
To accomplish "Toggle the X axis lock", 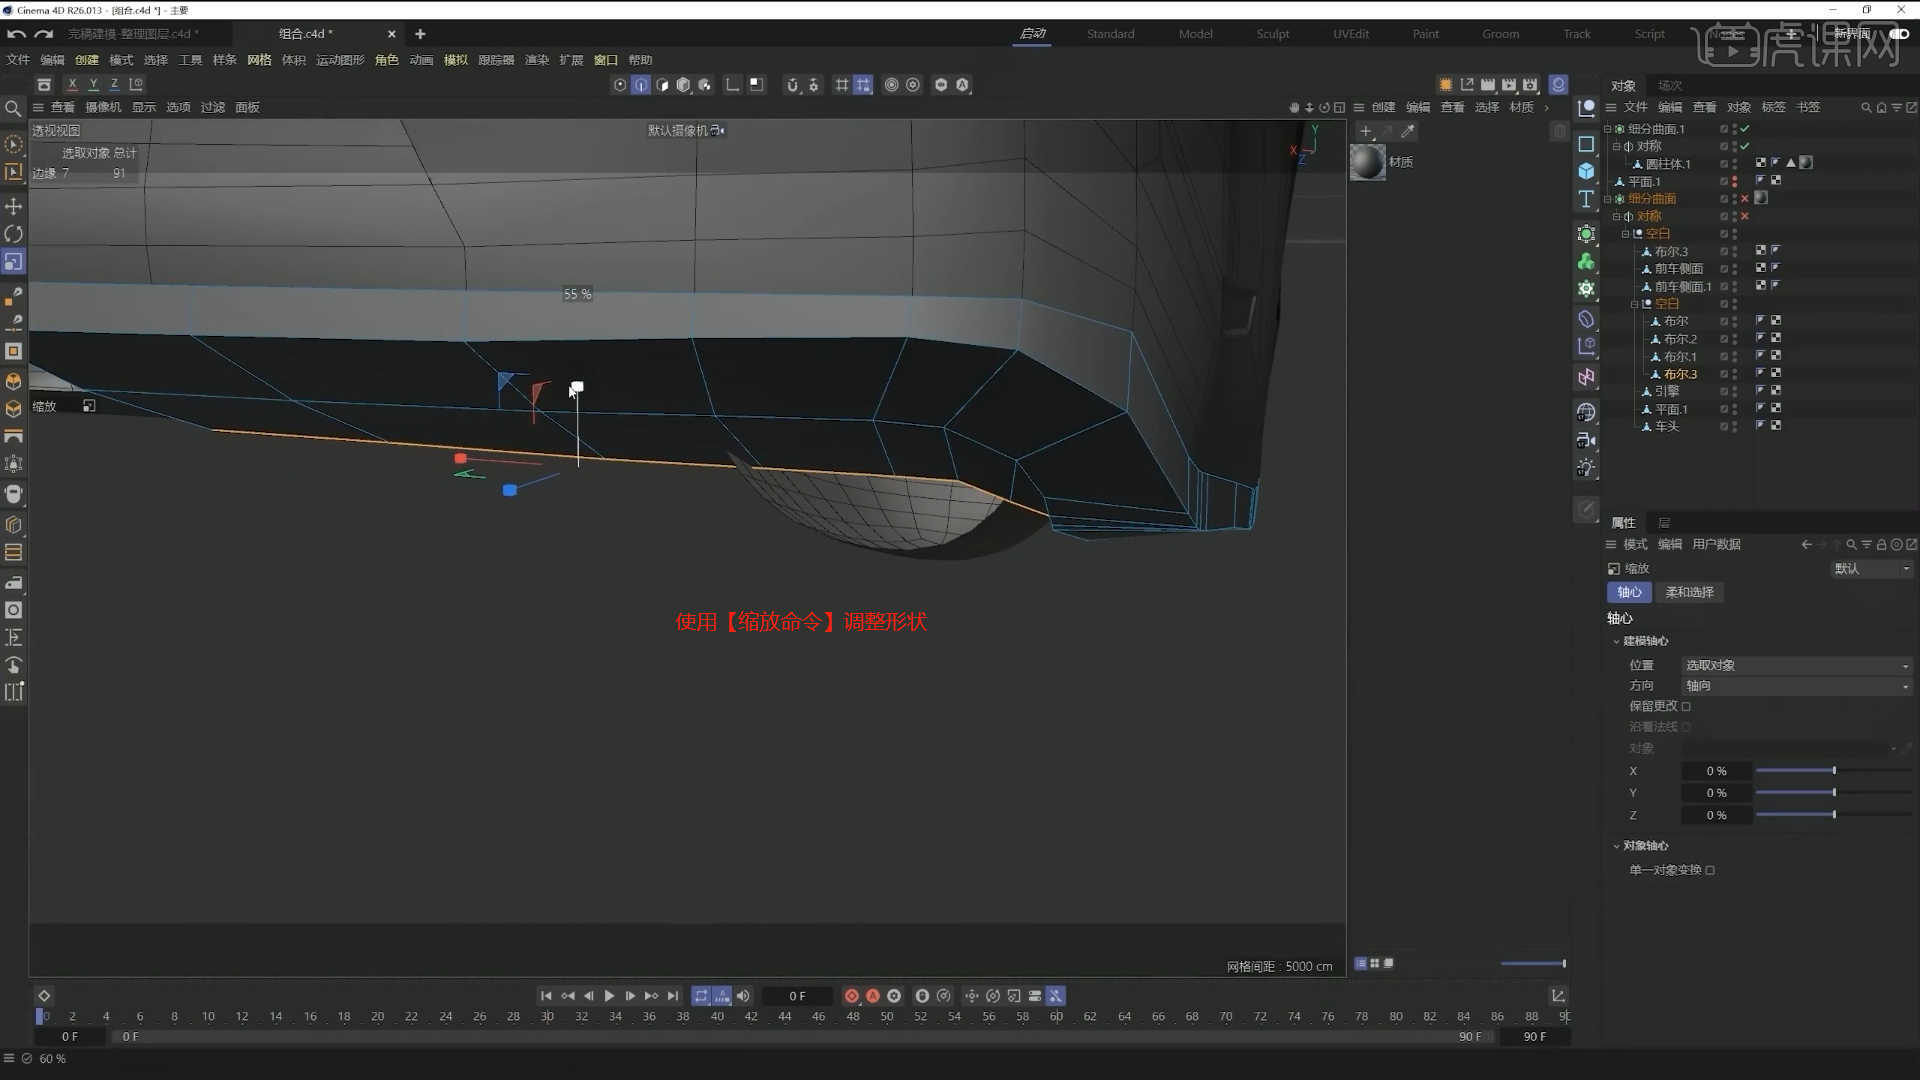I will [x=72, y=85].
